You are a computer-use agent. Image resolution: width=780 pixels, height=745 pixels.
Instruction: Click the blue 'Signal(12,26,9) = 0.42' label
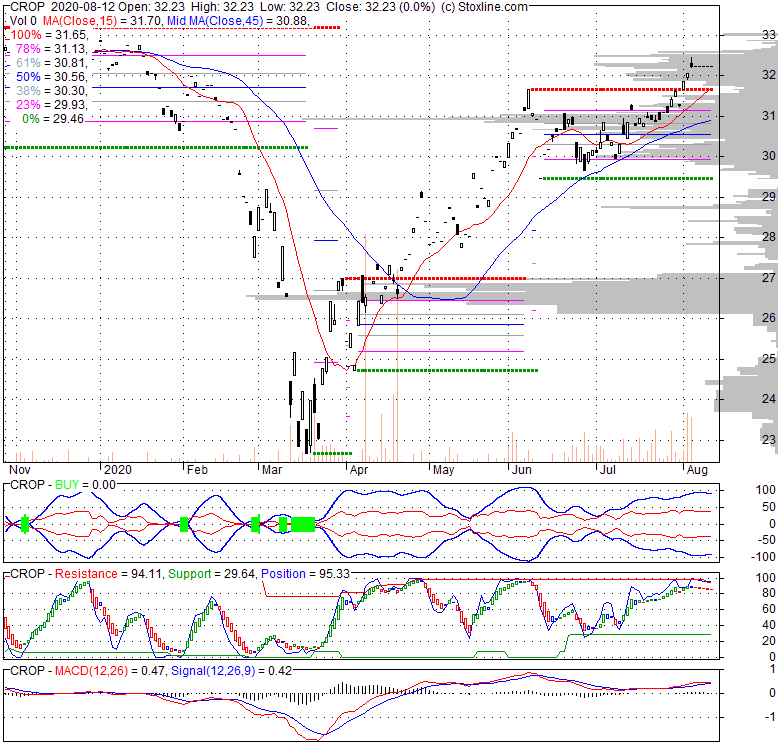pyautogui.click(x=232, y=671)
